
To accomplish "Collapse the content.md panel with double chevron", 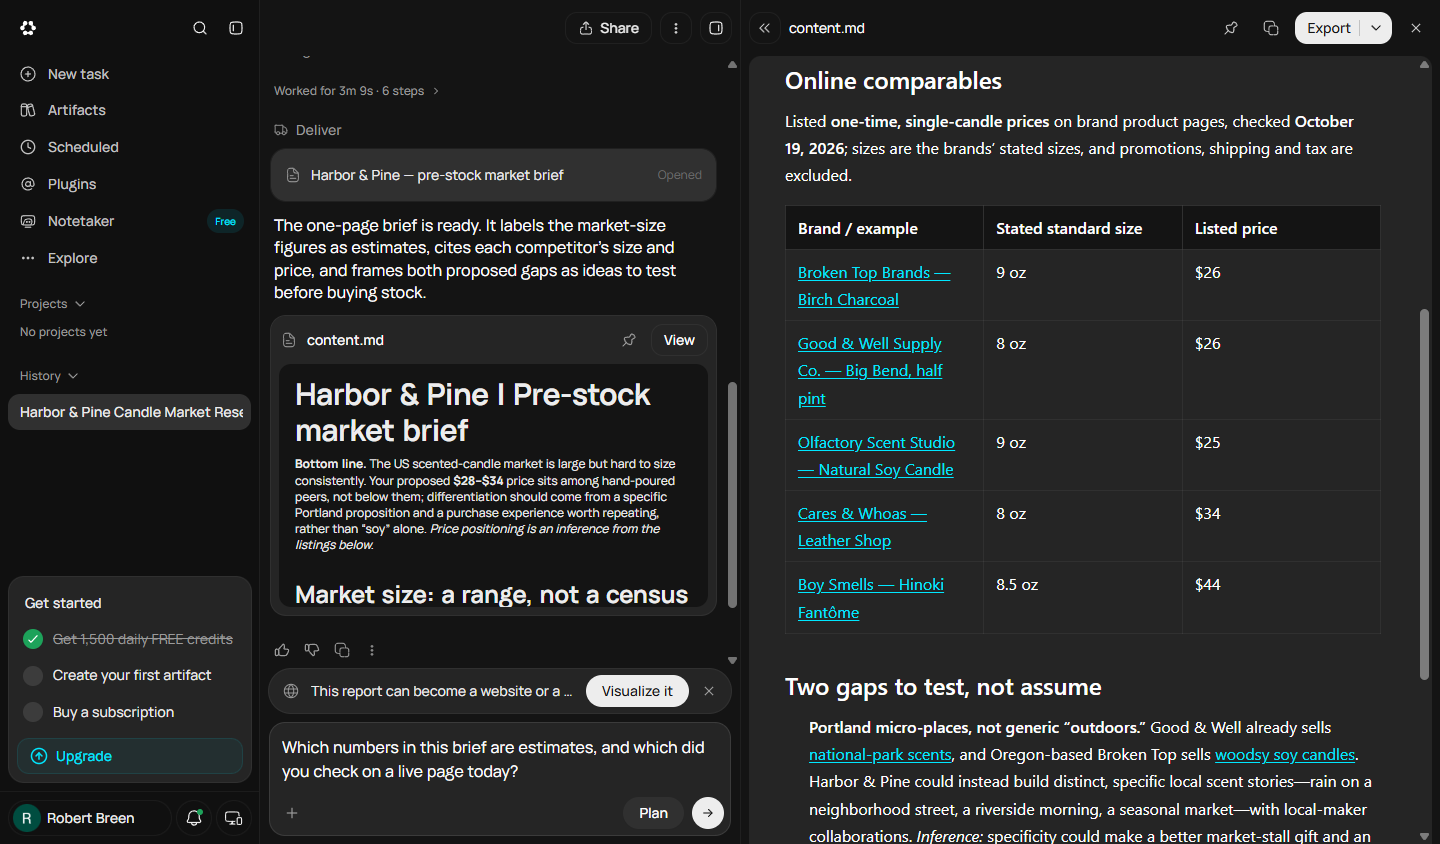I will coord(765,28).
